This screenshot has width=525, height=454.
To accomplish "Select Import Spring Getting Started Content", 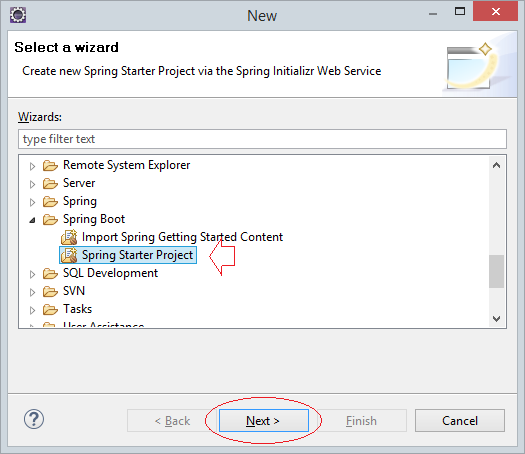I will pos(182,237).
